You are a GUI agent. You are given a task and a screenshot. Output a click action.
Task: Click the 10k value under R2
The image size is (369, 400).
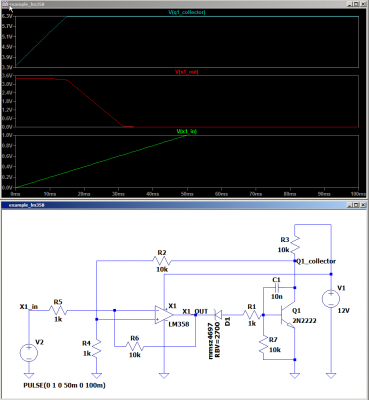162,269
